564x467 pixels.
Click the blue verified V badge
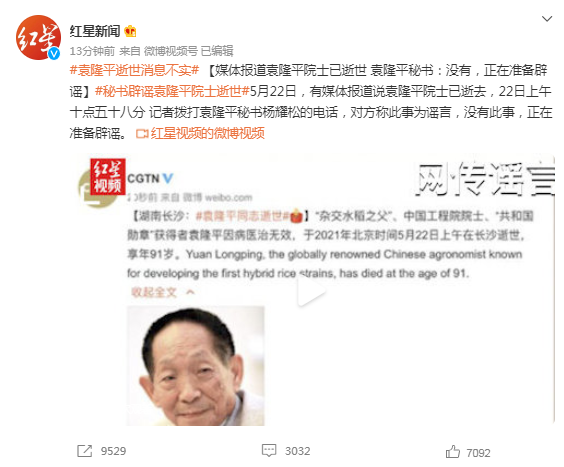coord(54,54)
